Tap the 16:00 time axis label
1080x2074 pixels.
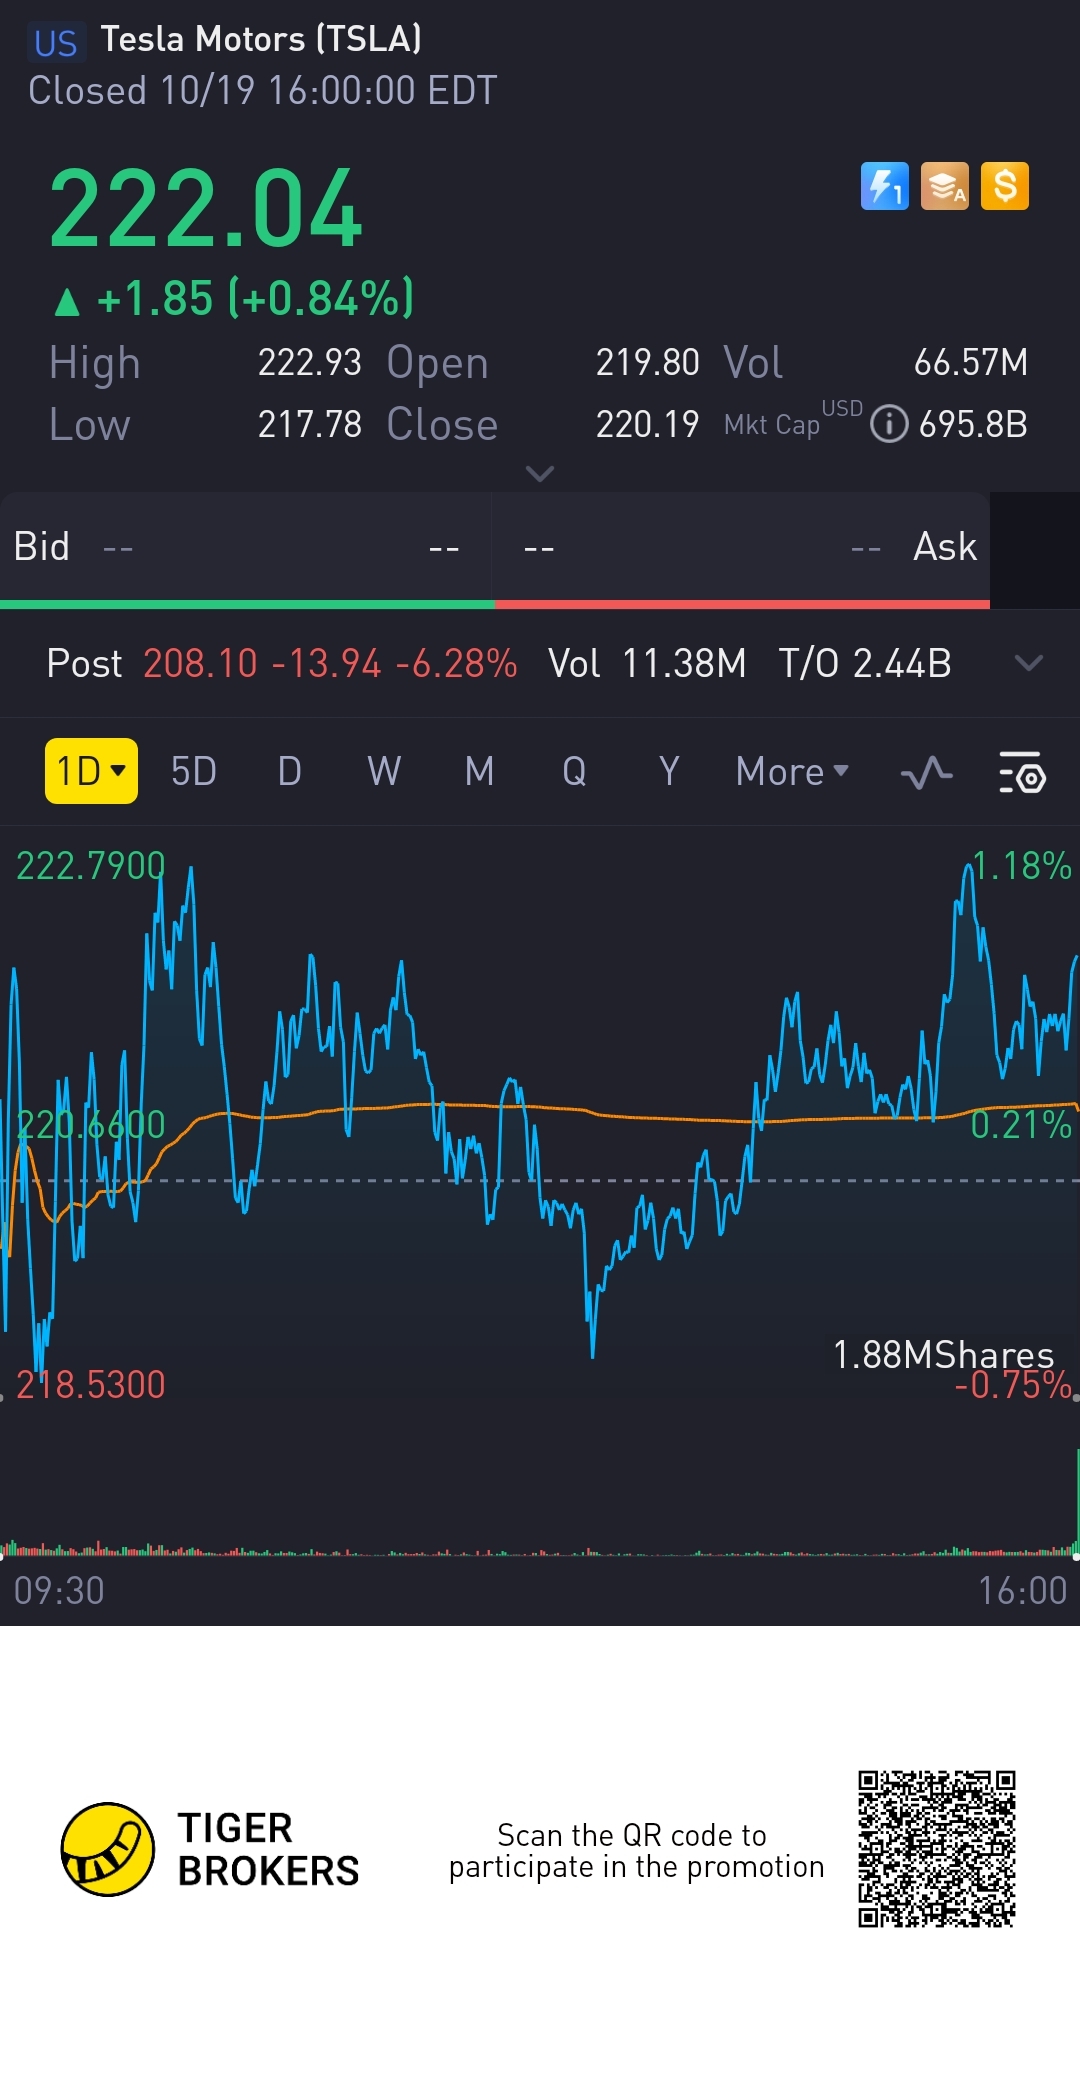coord(1022,1590)
